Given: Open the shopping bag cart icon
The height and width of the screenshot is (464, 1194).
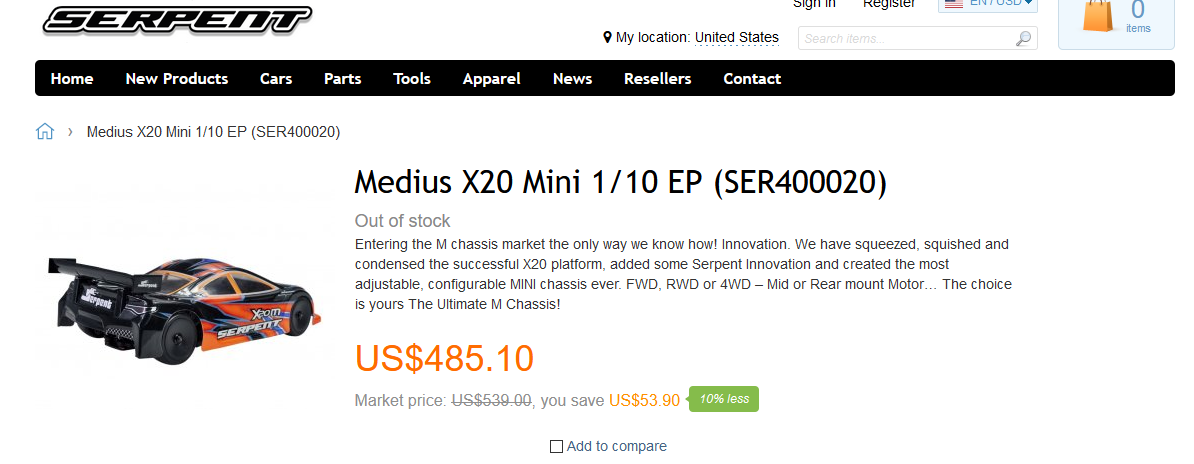Looking at the screenshot, I should click(1099, 16).
